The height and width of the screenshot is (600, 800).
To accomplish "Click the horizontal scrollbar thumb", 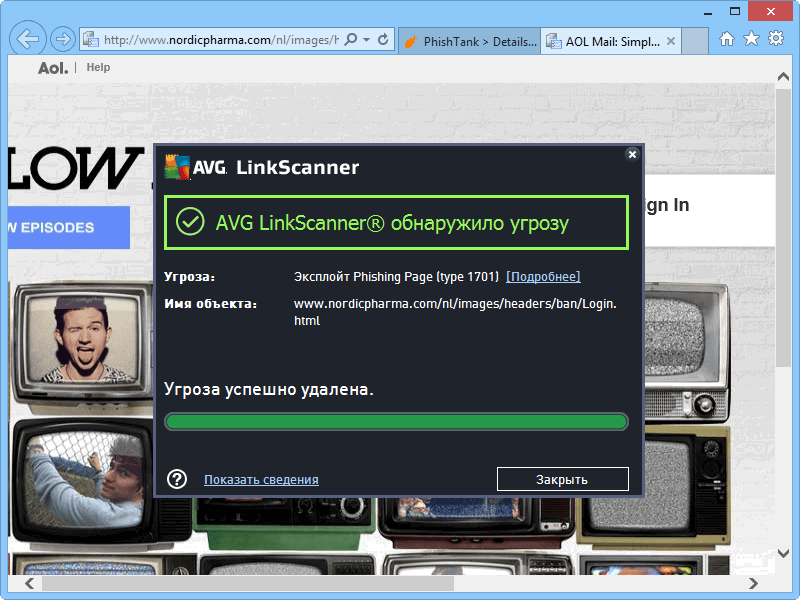I will (247, 583).
